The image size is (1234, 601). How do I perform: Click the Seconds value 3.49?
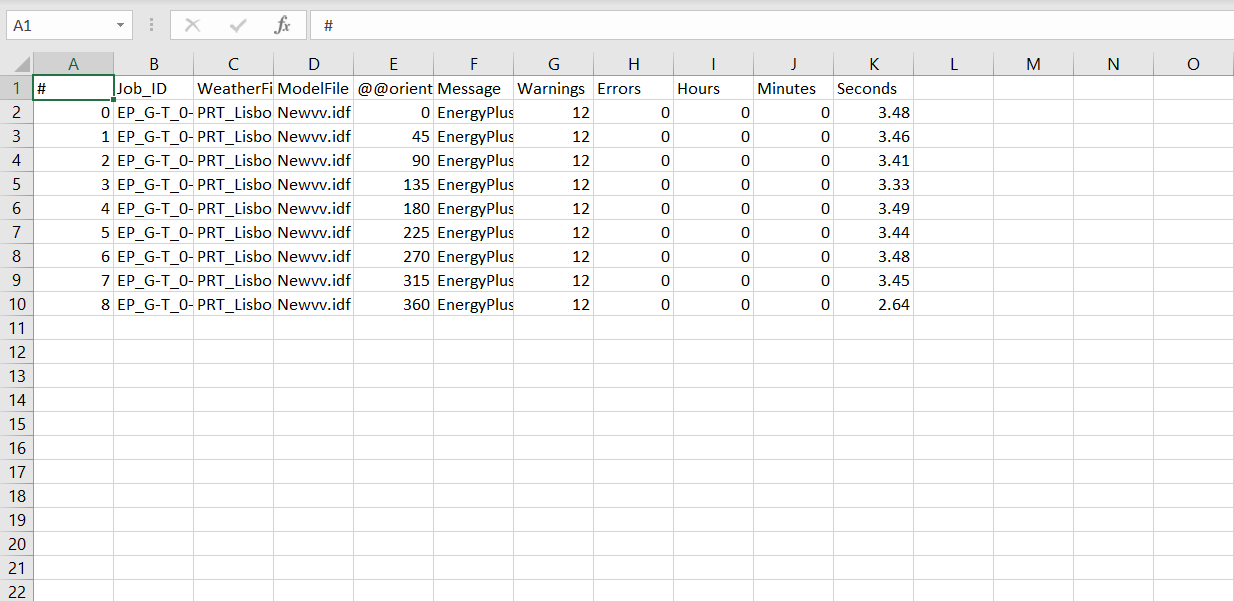873,208
